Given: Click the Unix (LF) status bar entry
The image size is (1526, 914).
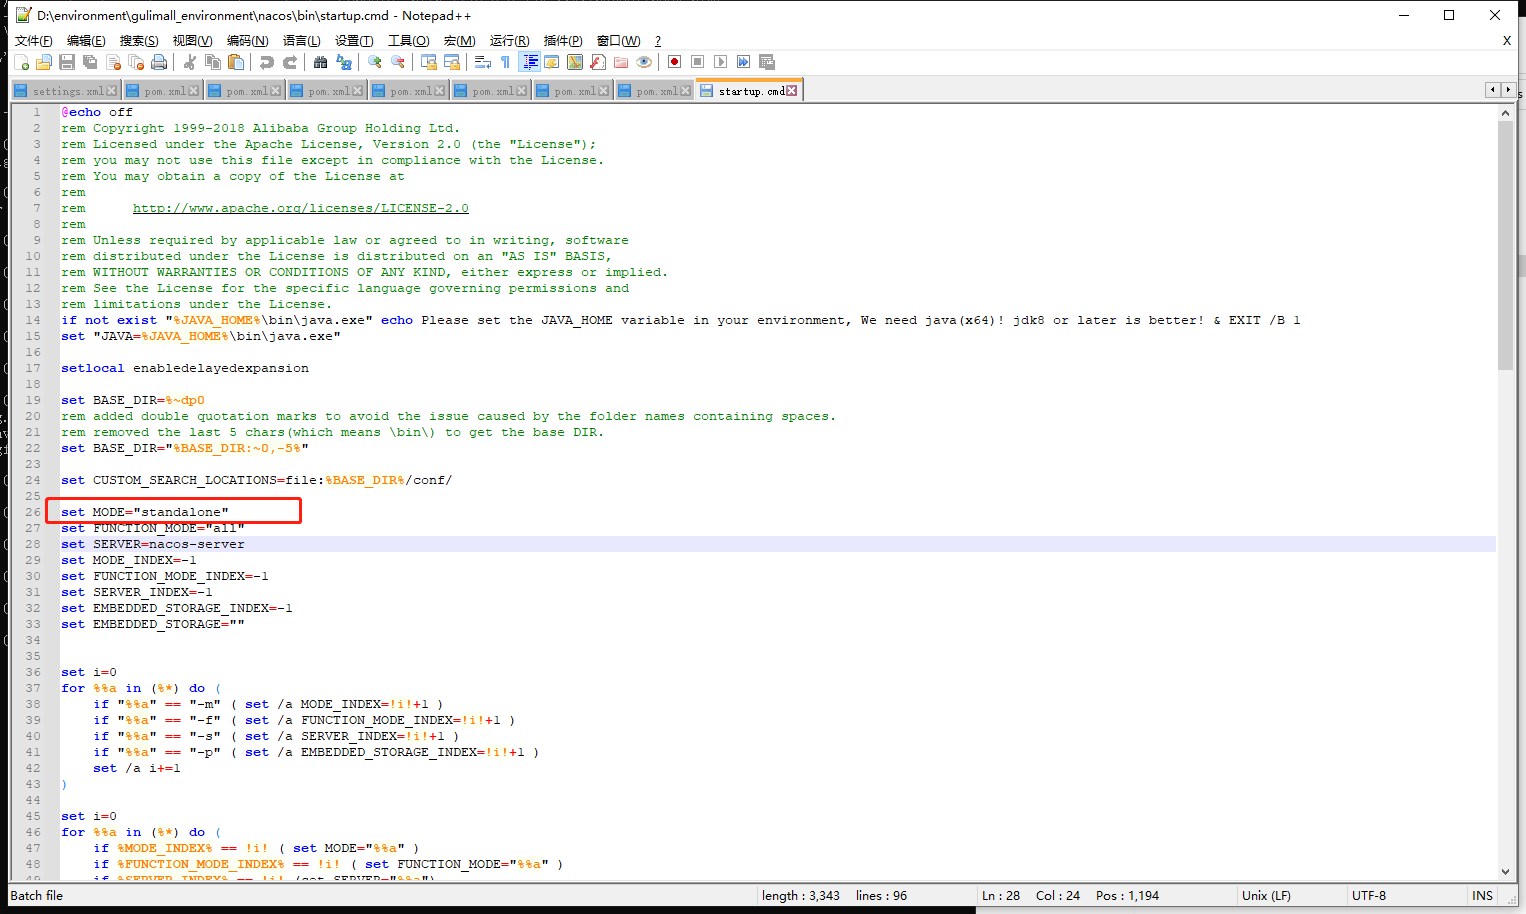Looking at the screenshot, I should point(1266,896).
